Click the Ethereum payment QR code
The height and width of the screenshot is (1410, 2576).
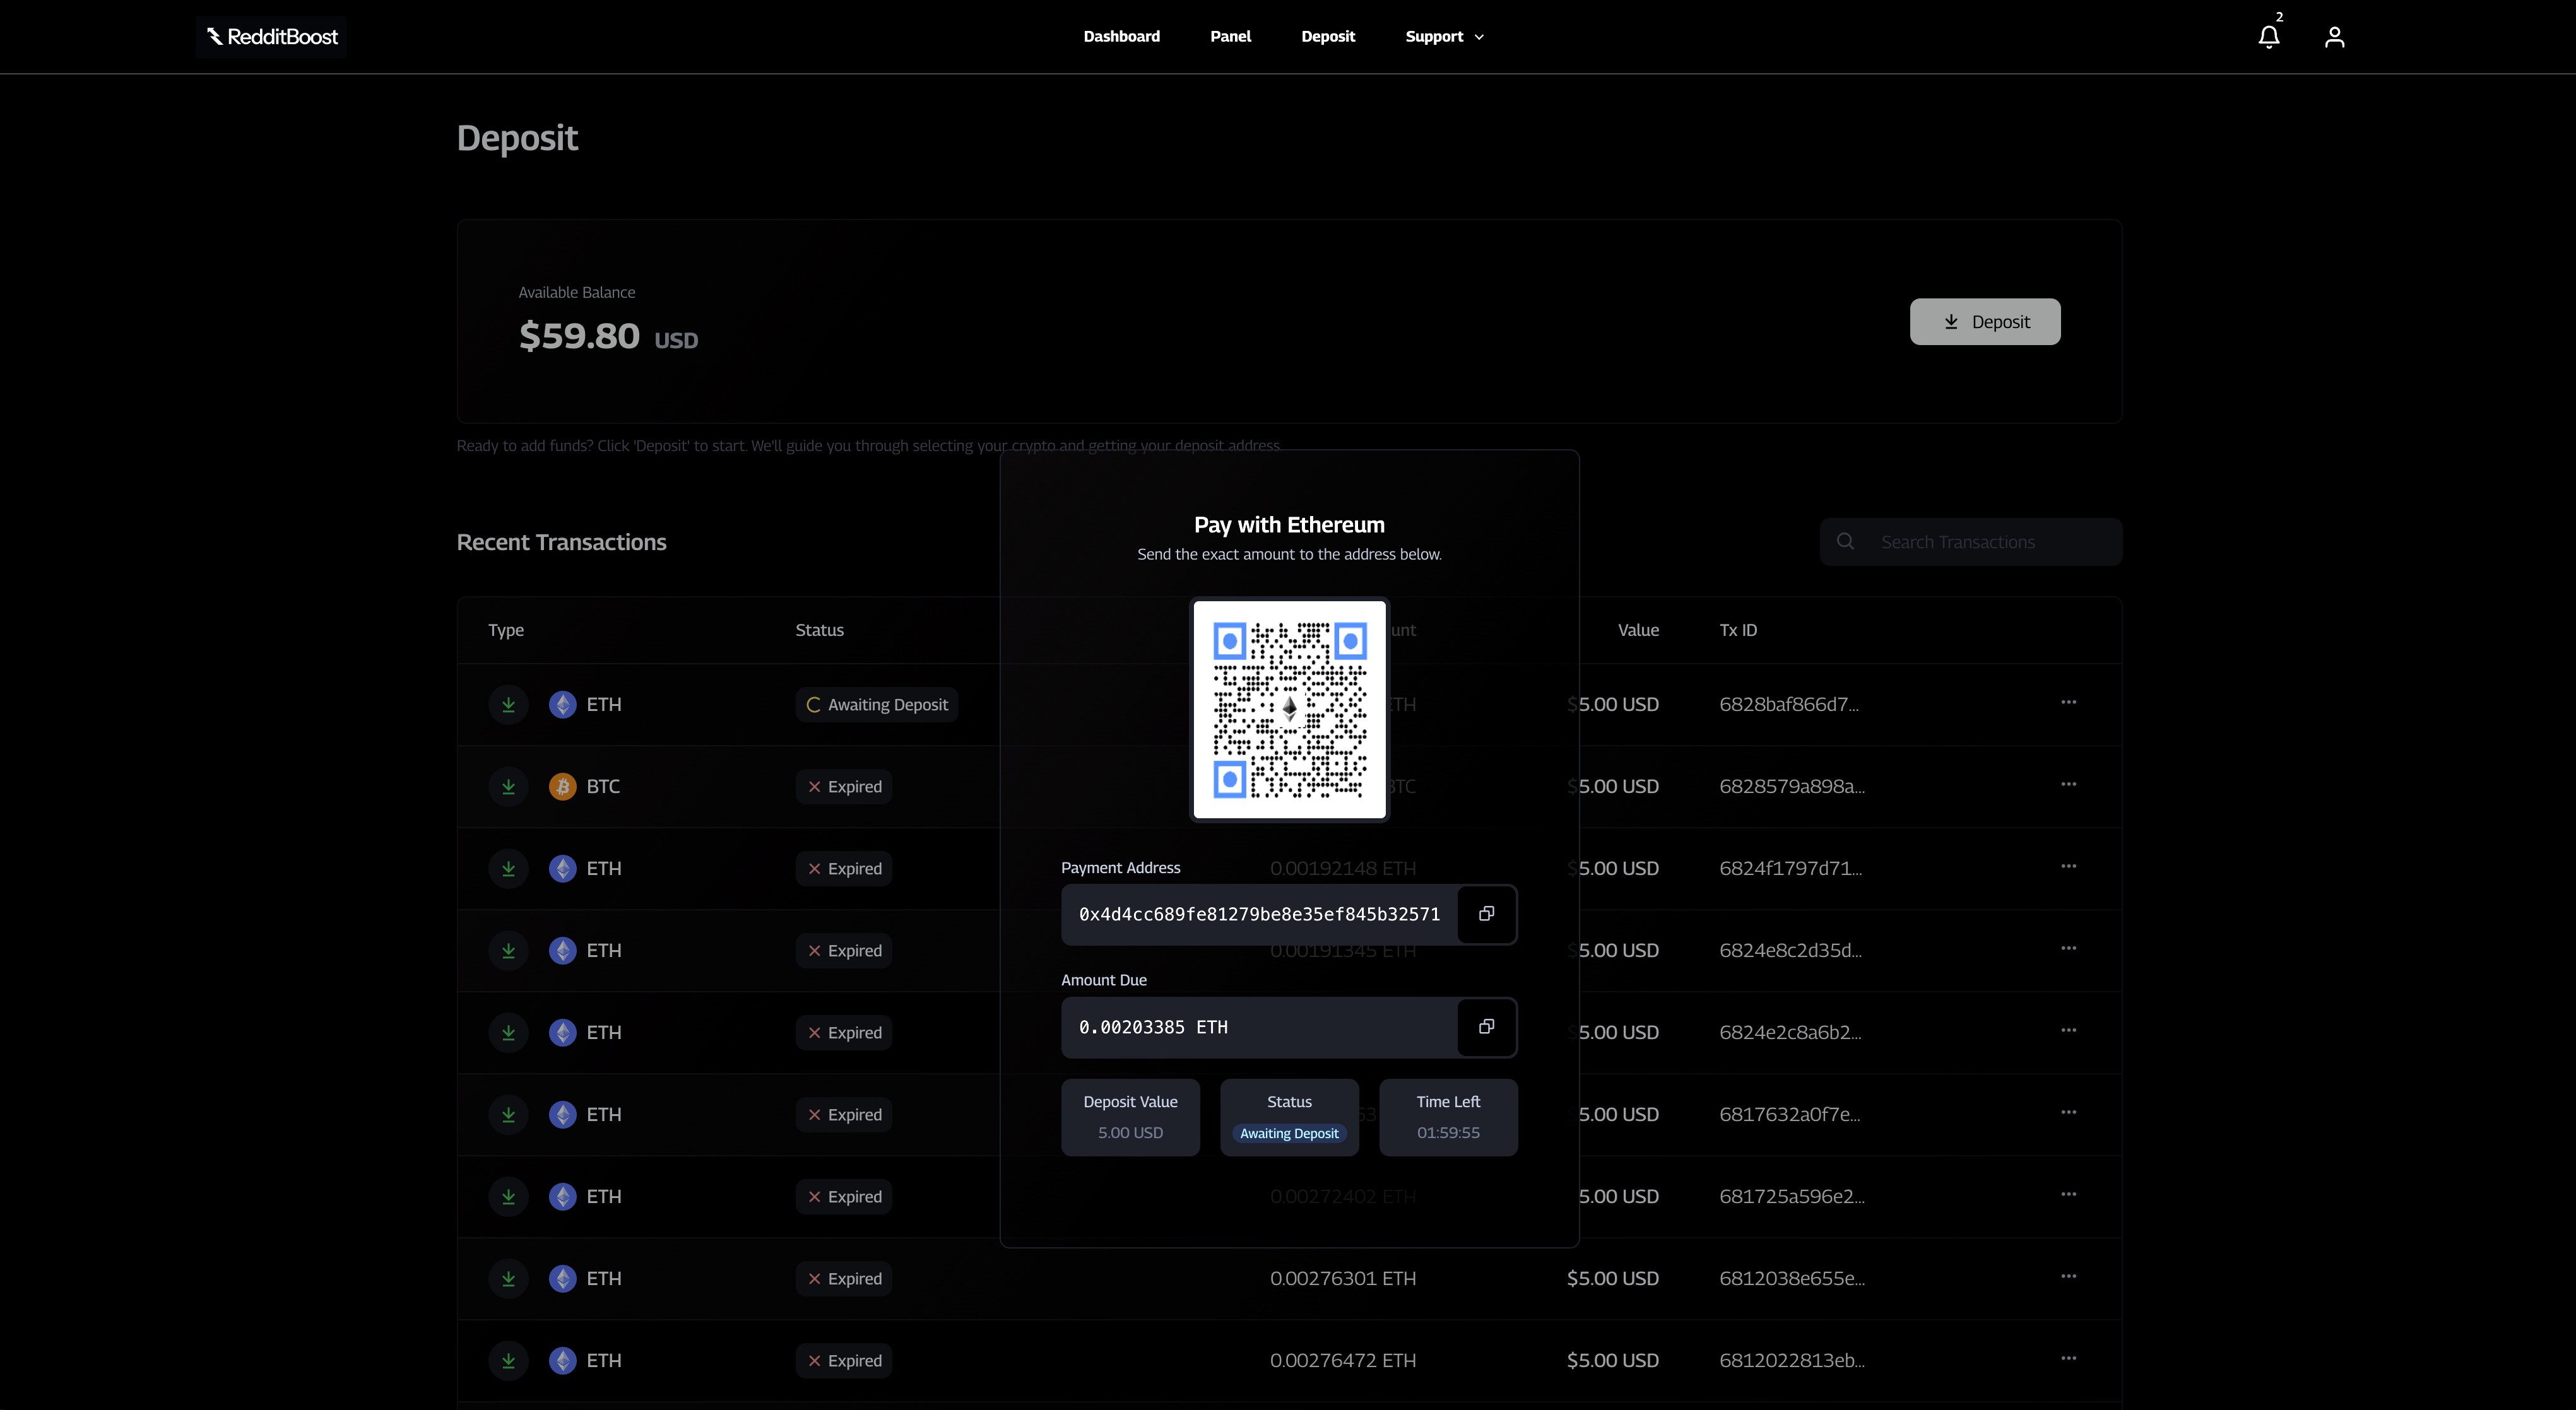(1289, 710)
